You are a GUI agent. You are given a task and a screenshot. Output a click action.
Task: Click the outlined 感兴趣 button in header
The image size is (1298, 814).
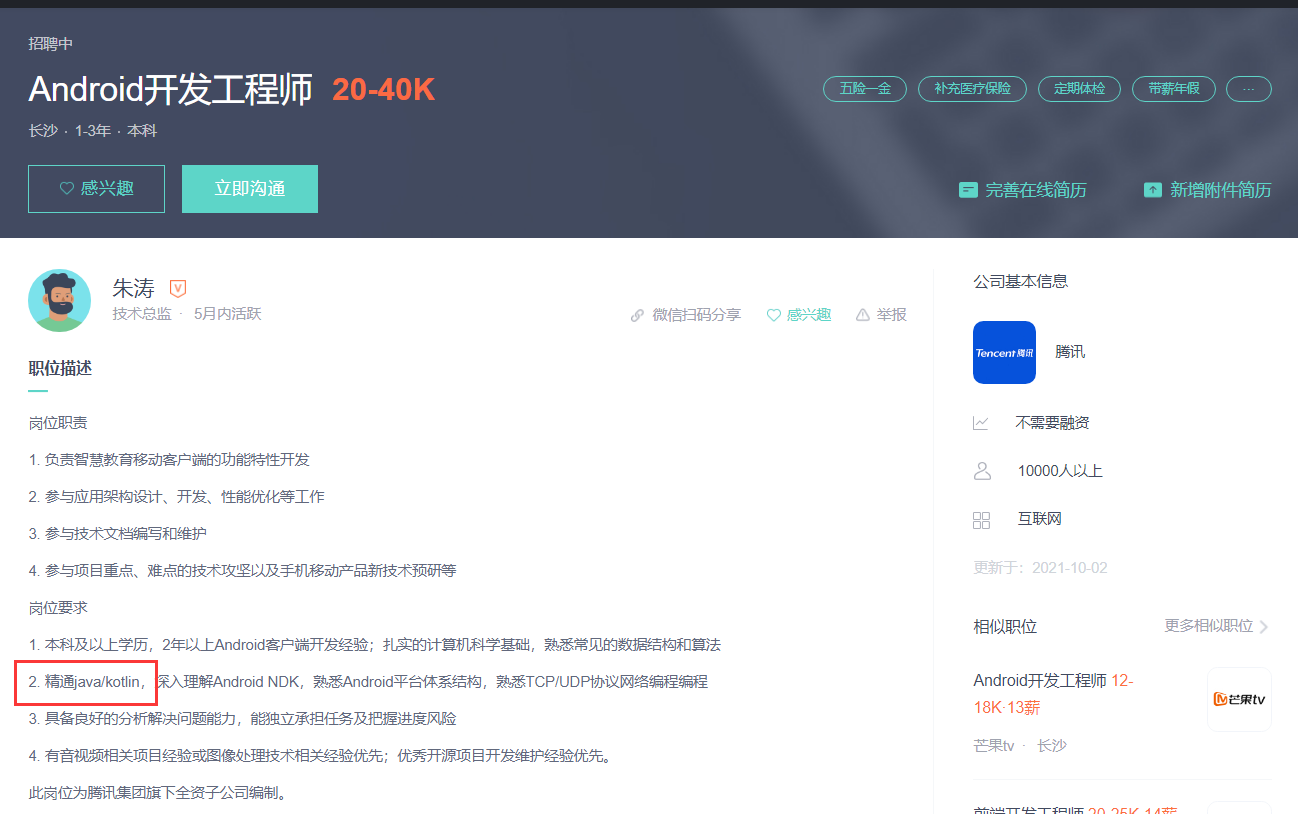[96, 189]
